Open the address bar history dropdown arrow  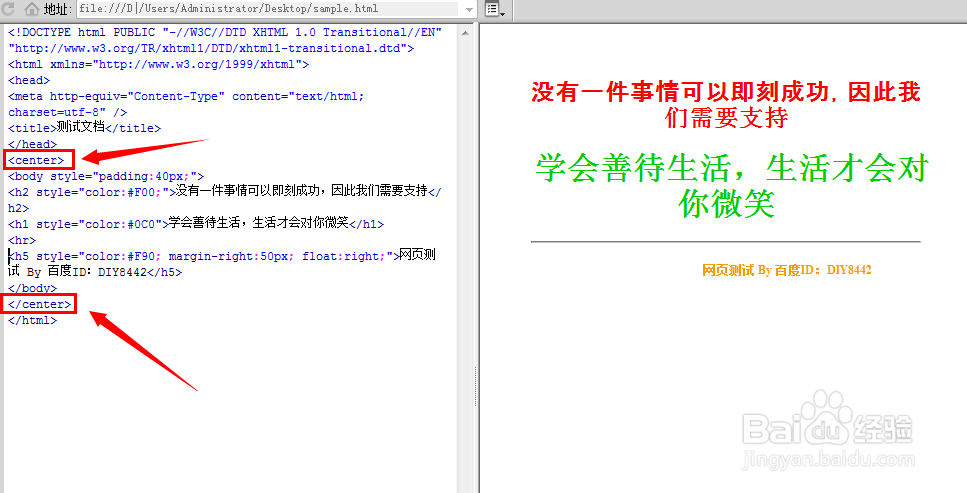click(x=469, y=9)
